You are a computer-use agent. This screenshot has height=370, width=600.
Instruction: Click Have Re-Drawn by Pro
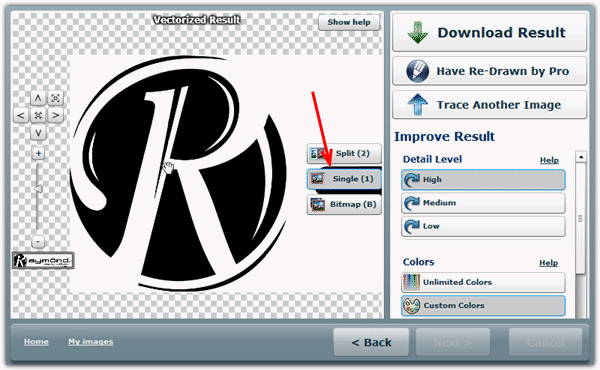click(x=489, y=71)
